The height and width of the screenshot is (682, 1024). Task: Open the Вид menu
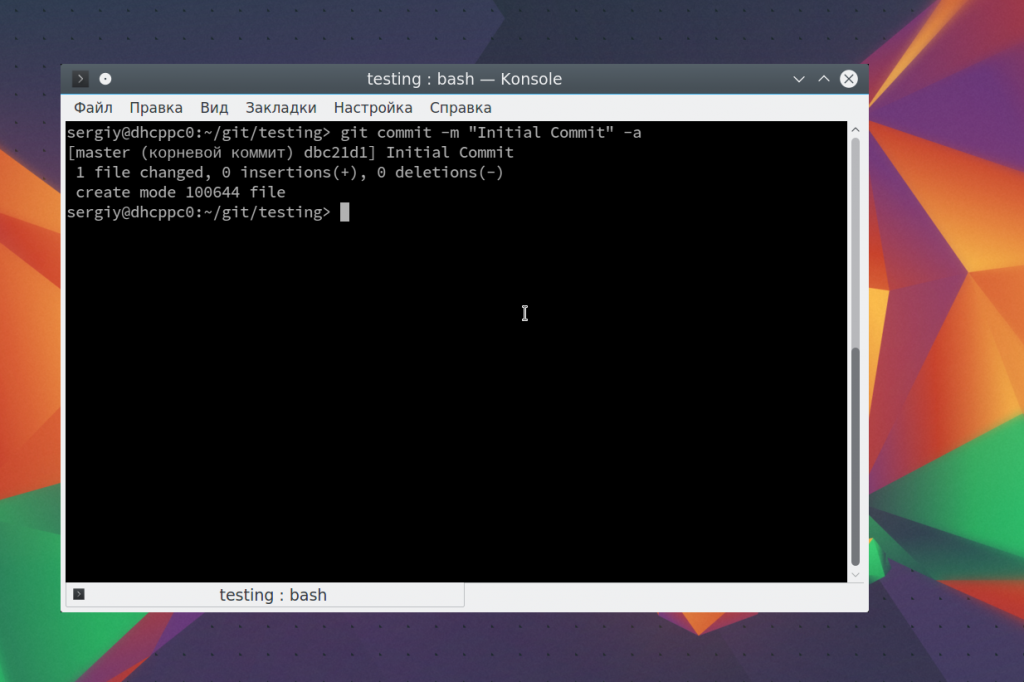214,108
